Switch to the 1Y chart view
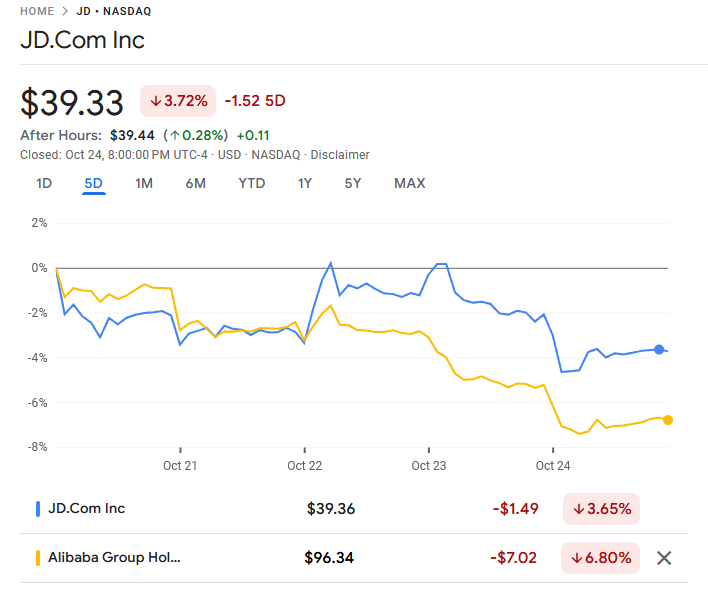708x590 pixels. [305, 183]
